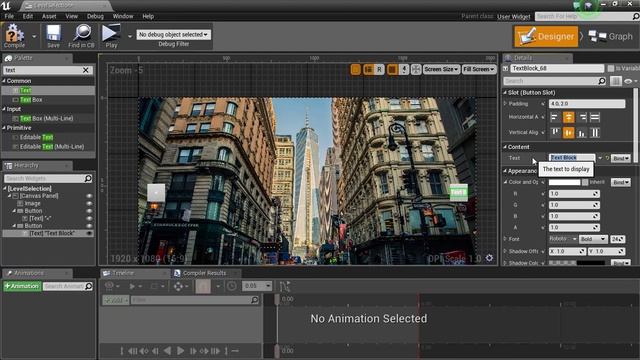Clear the Palette search with X
Viewport: 640px width, 360px height.
(x=86, y=70)
